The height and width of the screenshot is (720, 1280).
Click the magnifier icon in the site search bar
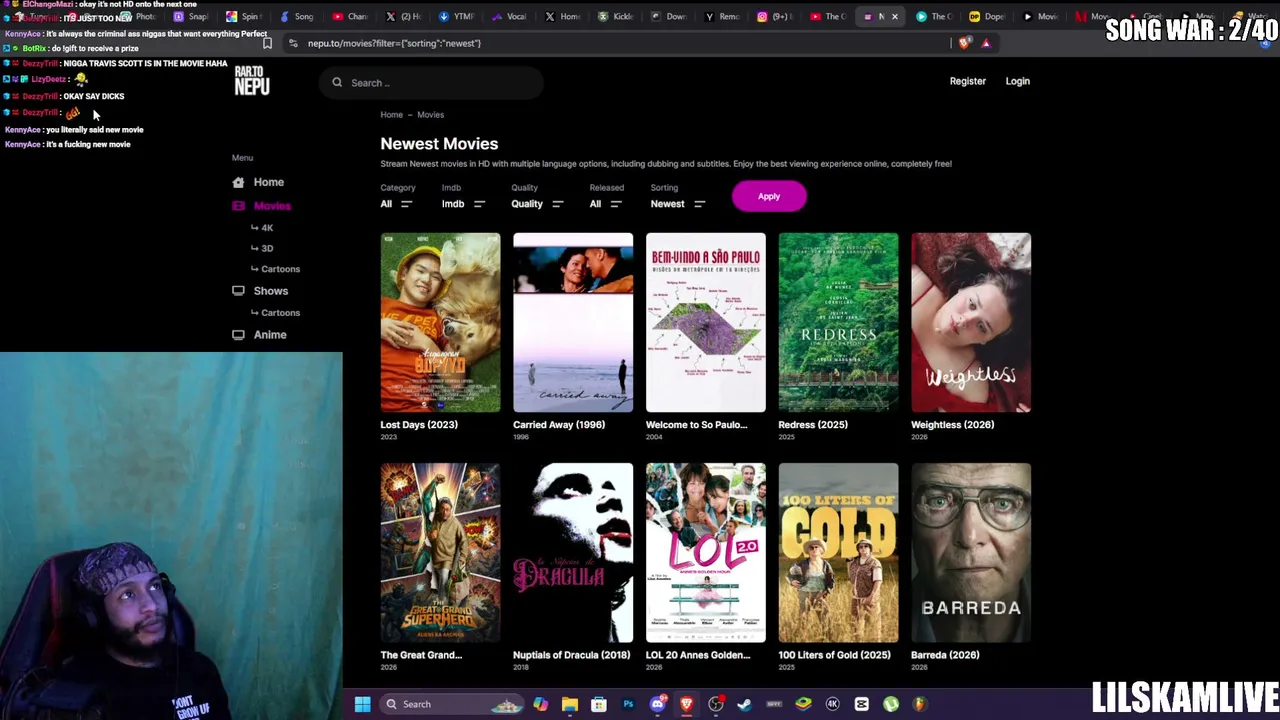[x=337, y=83]
